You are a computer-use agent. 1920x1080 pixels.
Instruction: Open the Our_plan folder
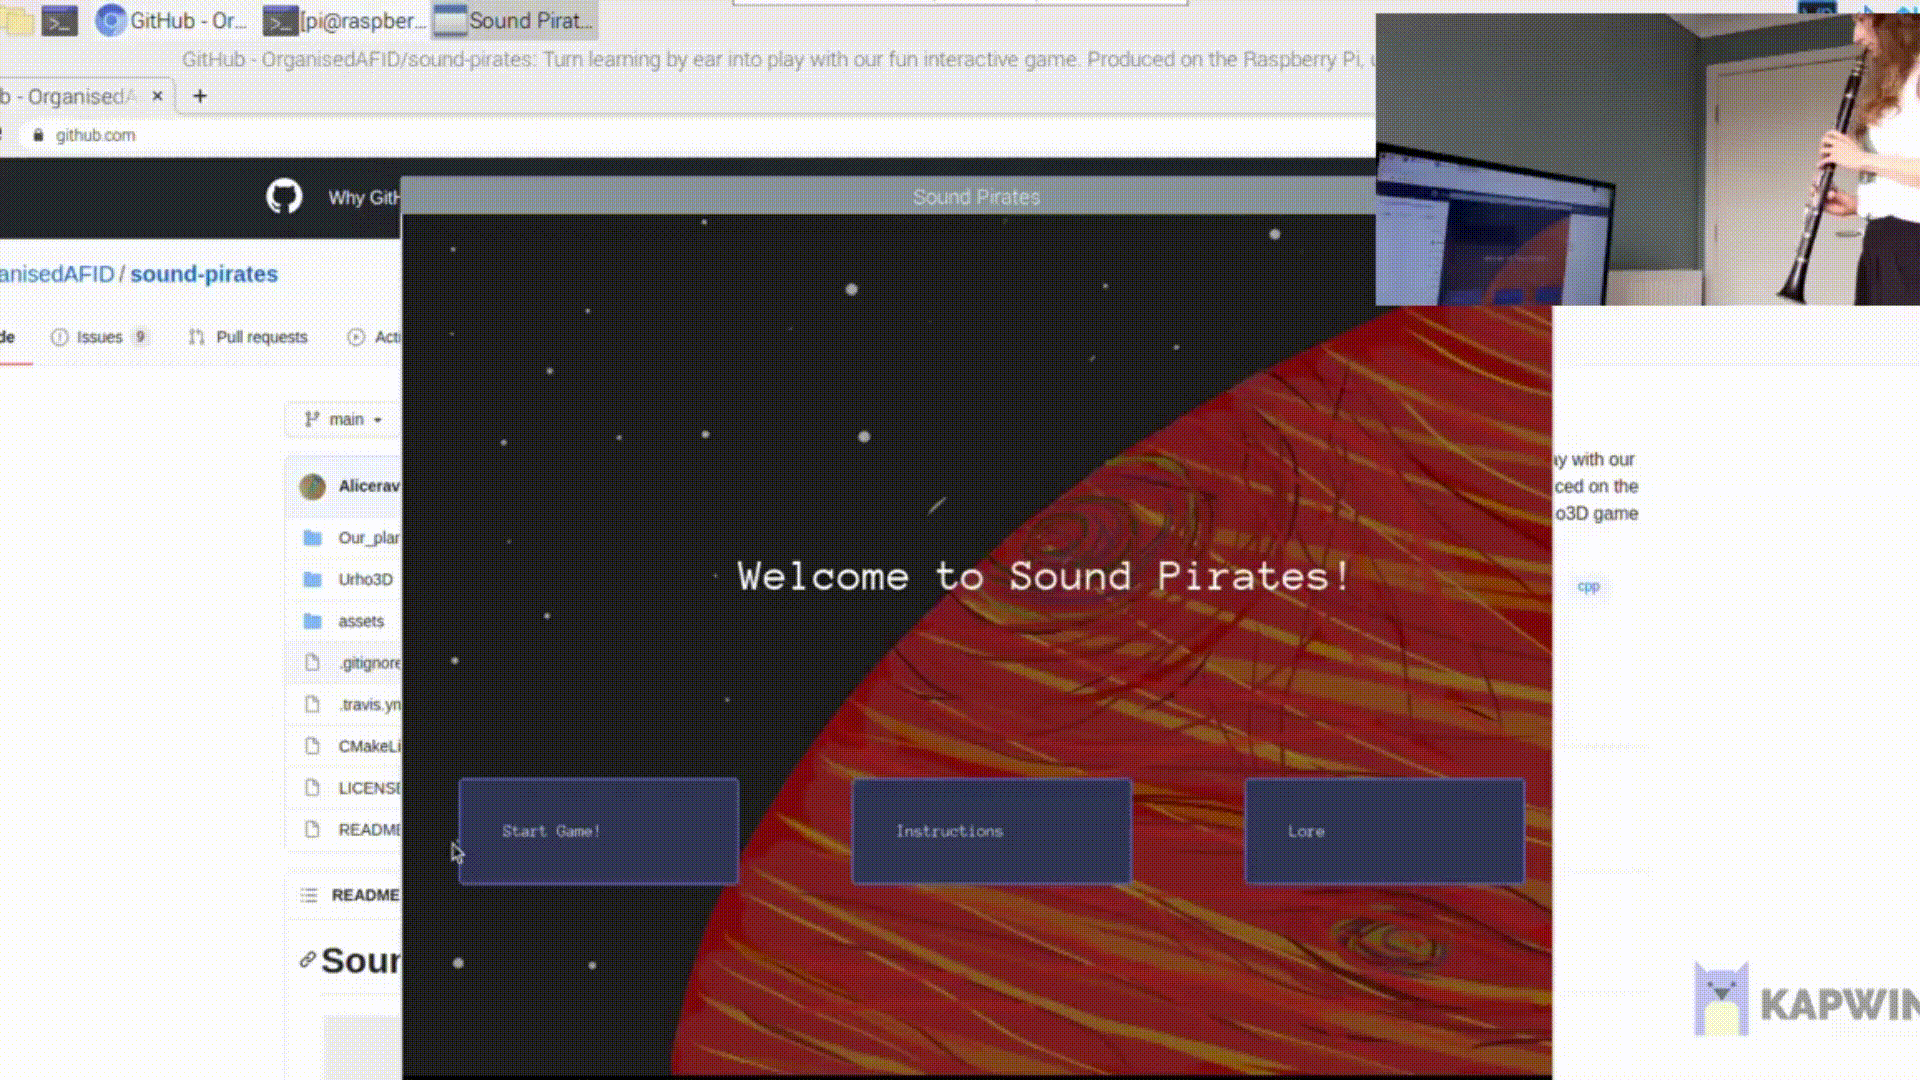[x=367, y=538]
